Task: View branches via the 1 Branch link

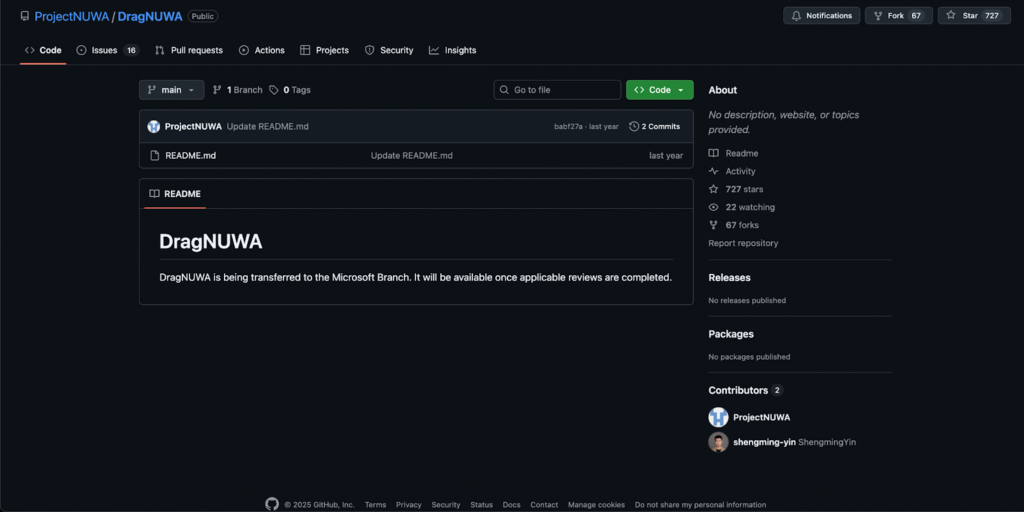Action: click(238, 90)
